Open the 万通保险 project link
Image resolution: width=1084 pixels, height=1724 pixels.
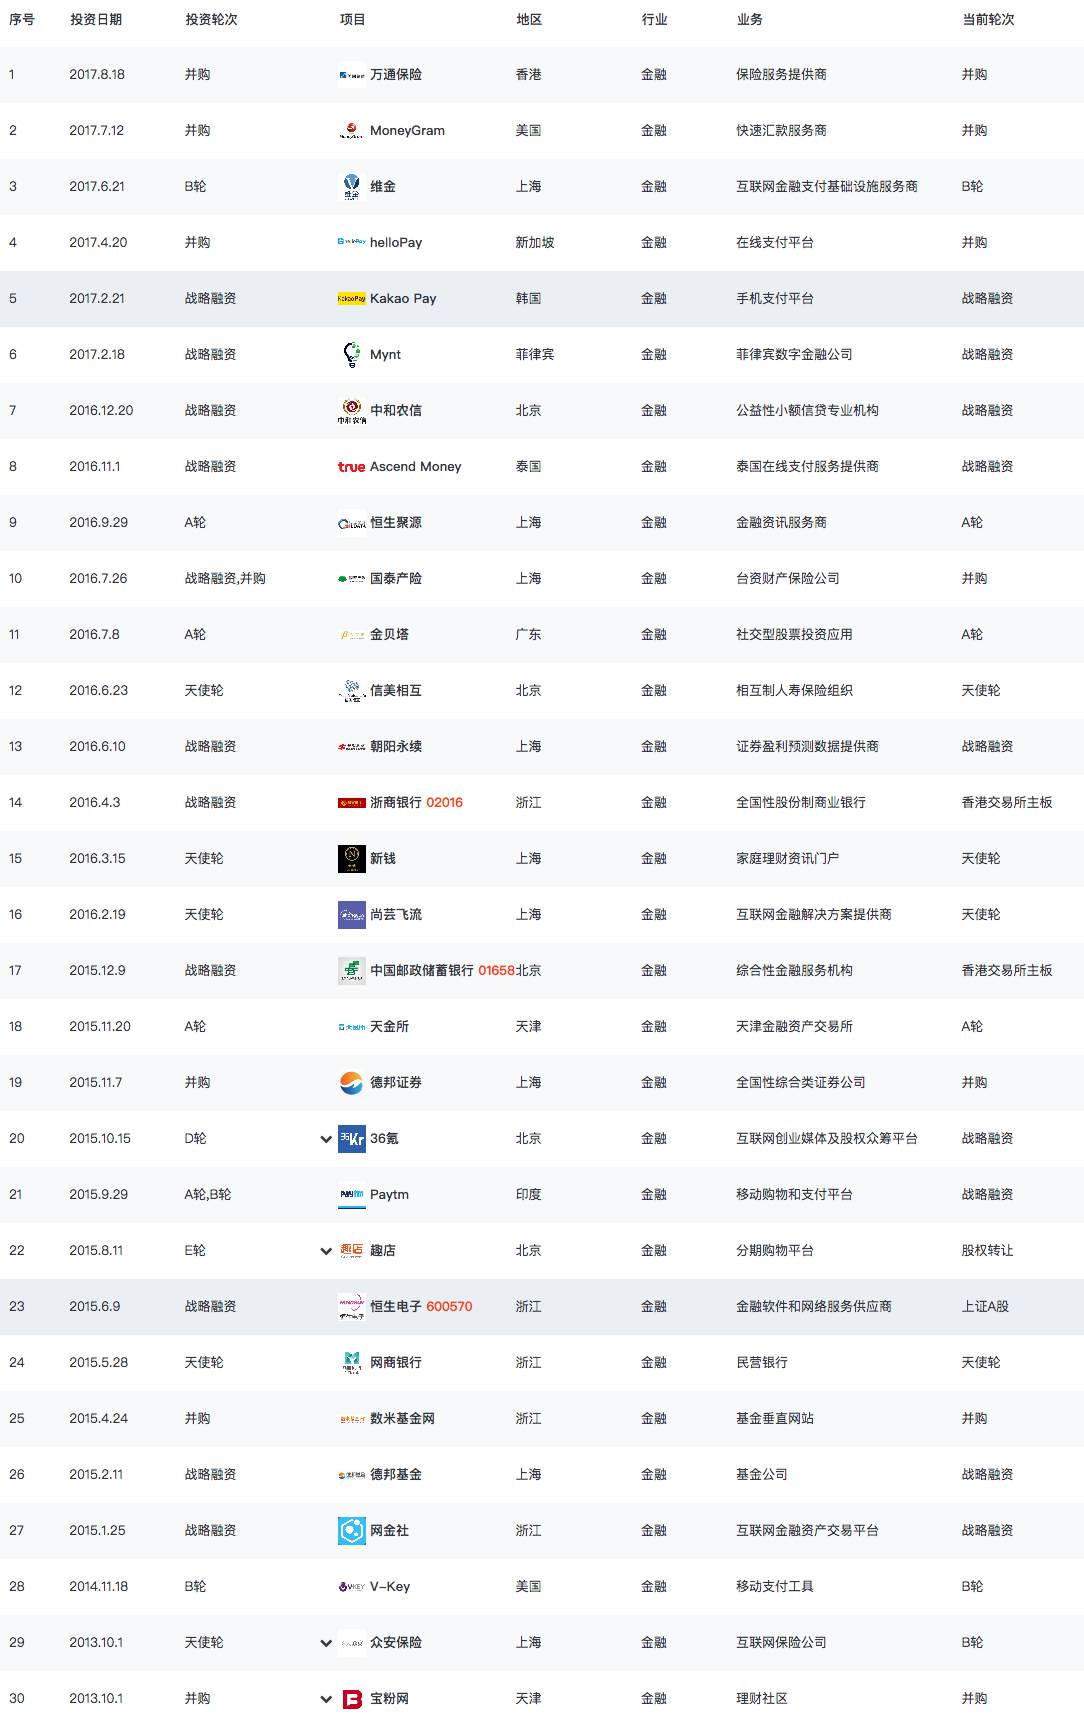[x=396, y=75]
